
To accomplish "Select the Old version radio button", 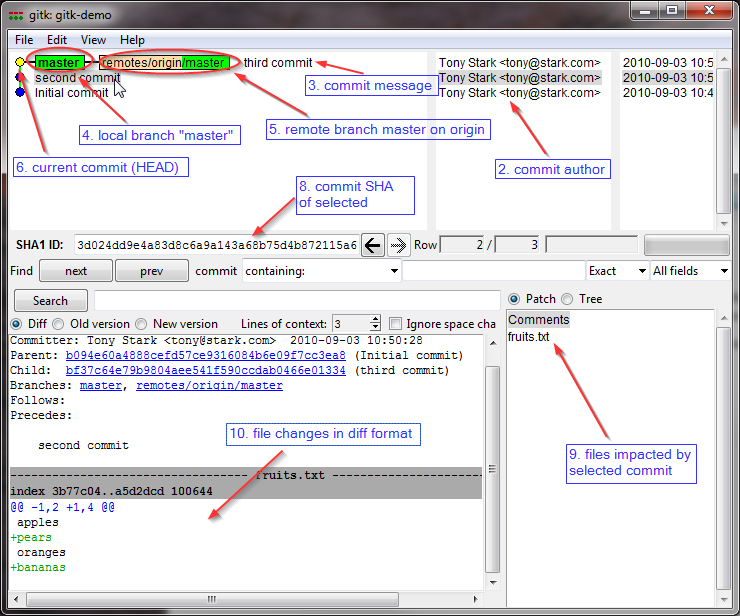I will point(59,324).
